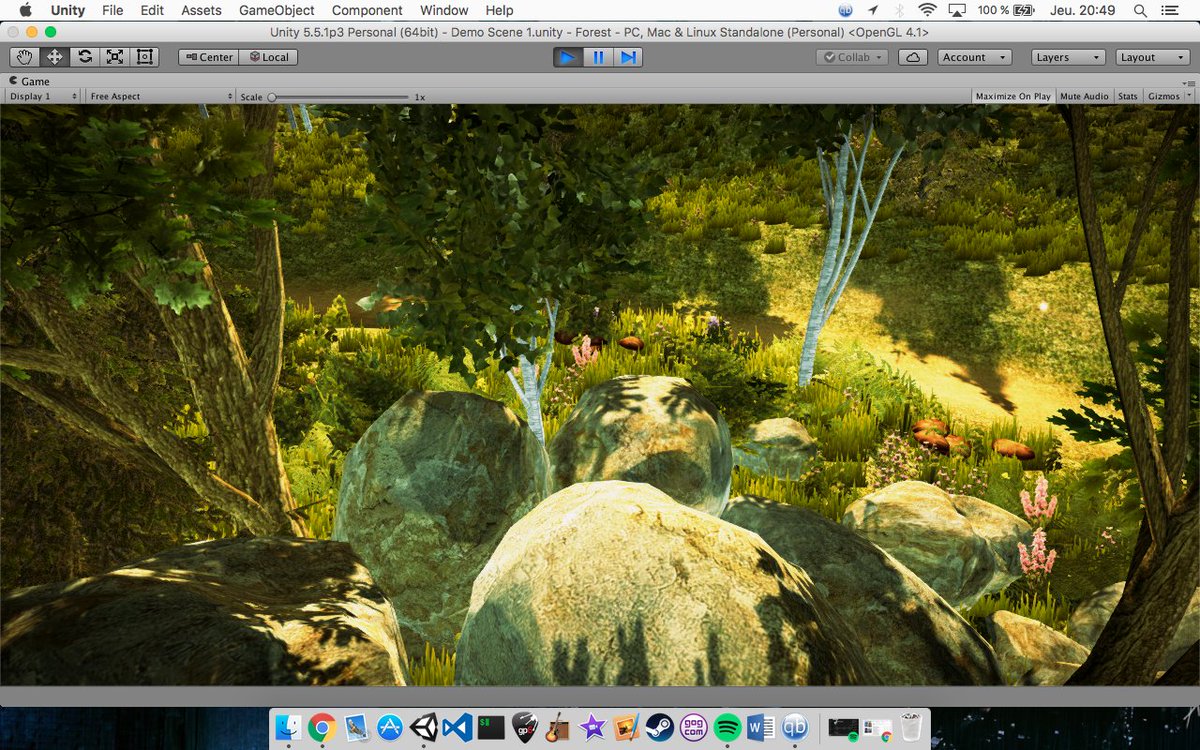Click the location services arrow icon
This screenshot has width=1200, height=750.
pos(872,10)
